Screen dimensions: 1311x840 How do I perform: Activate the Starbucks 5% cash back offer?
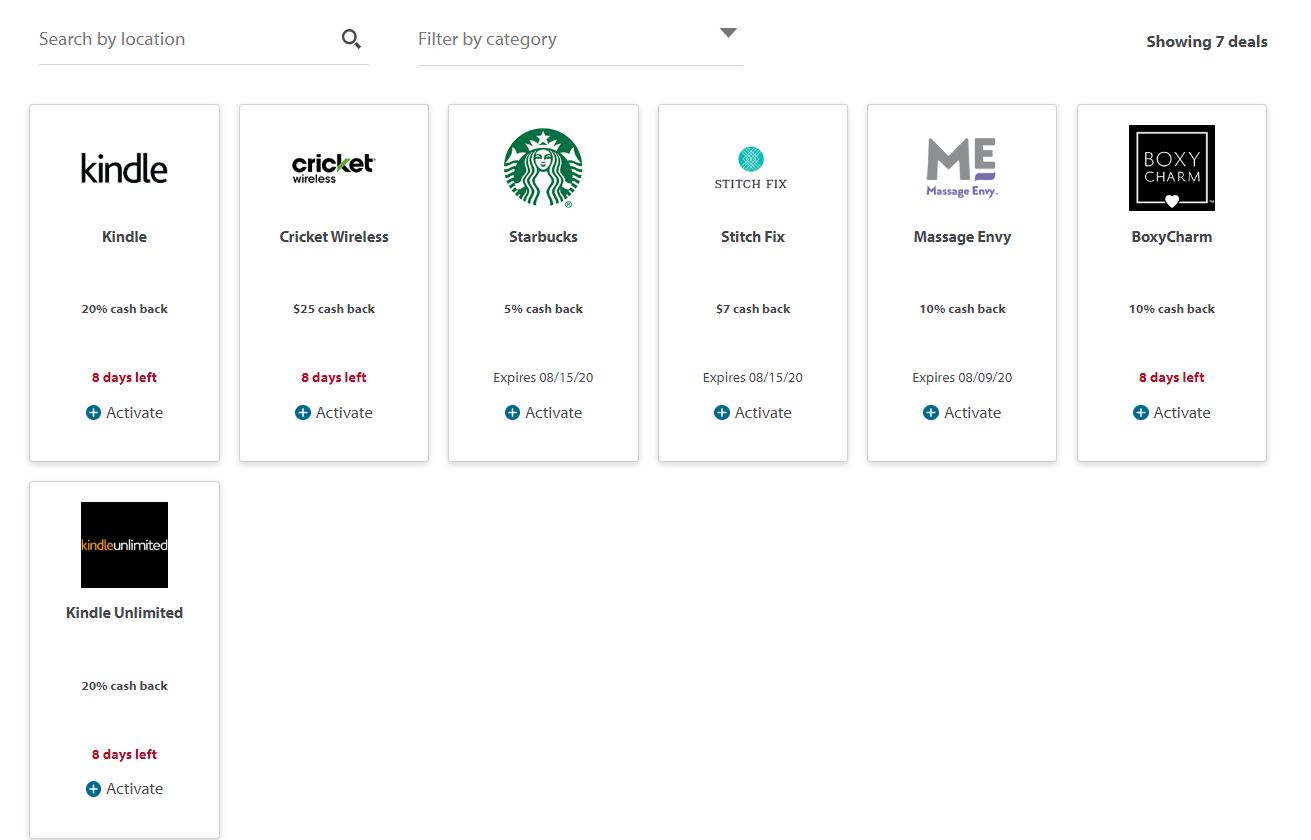543,412
